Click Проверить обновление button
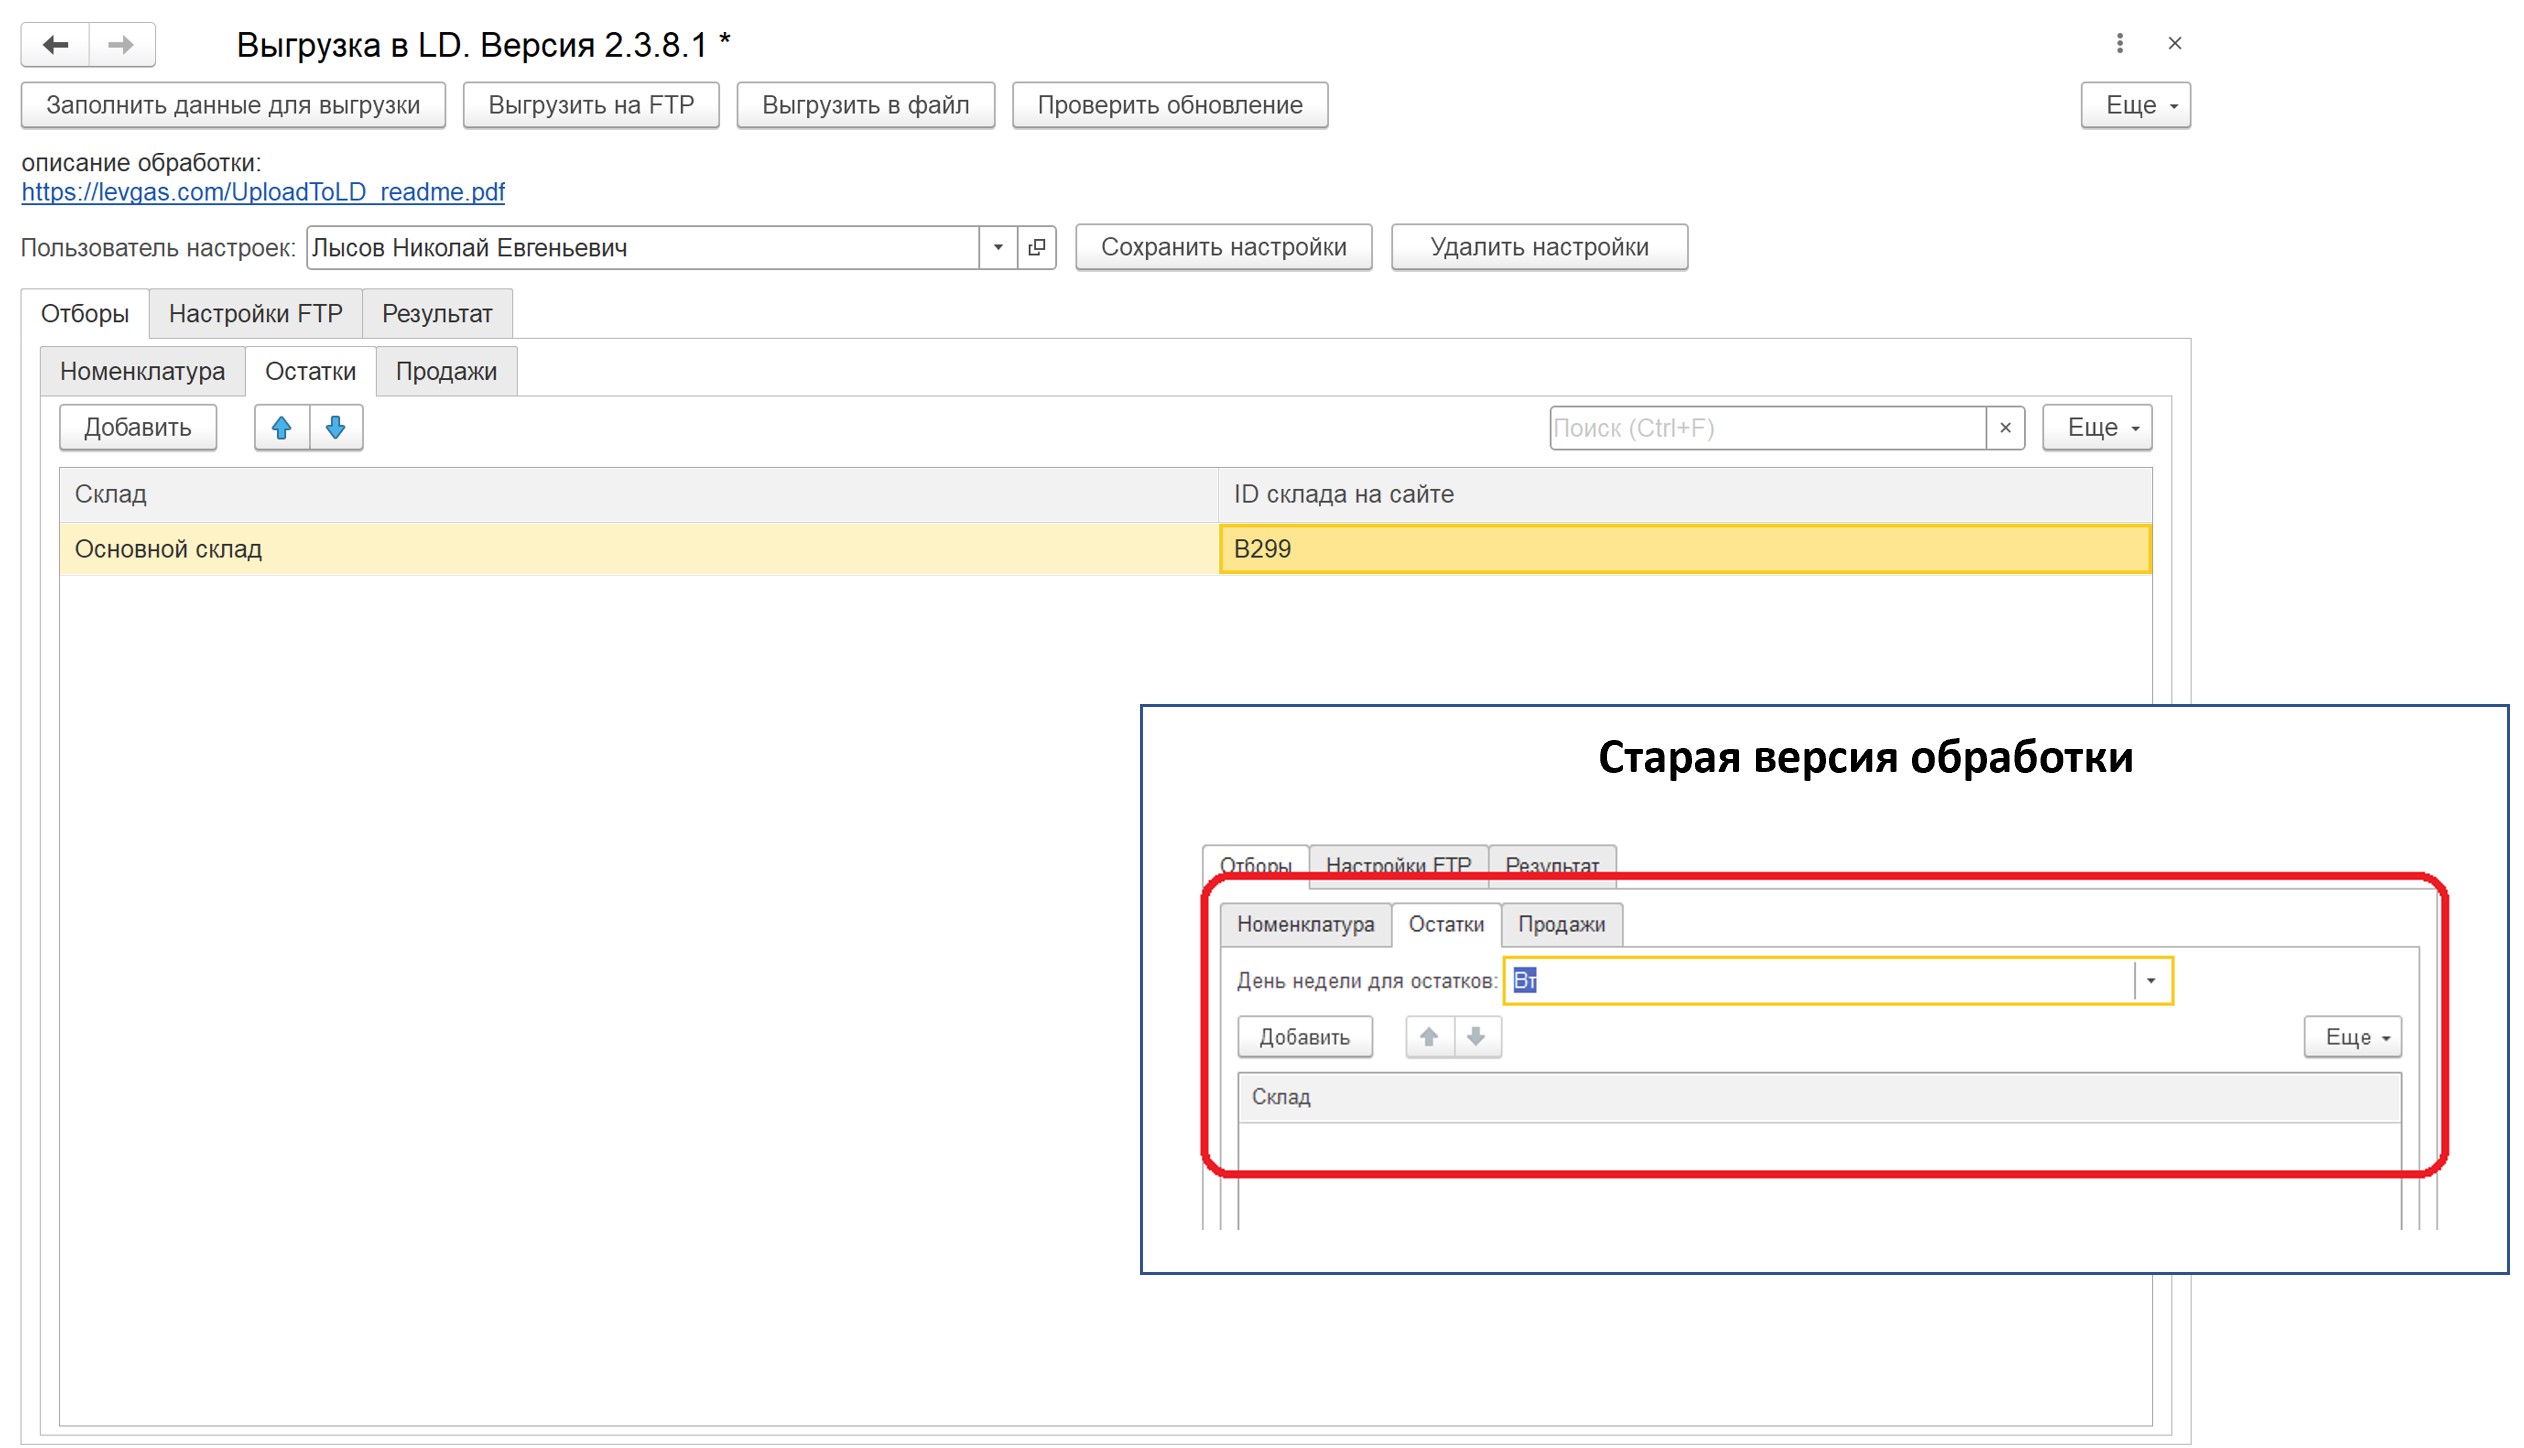The width and height of the screenshot is (2524, 1448). click(1170, 104)
